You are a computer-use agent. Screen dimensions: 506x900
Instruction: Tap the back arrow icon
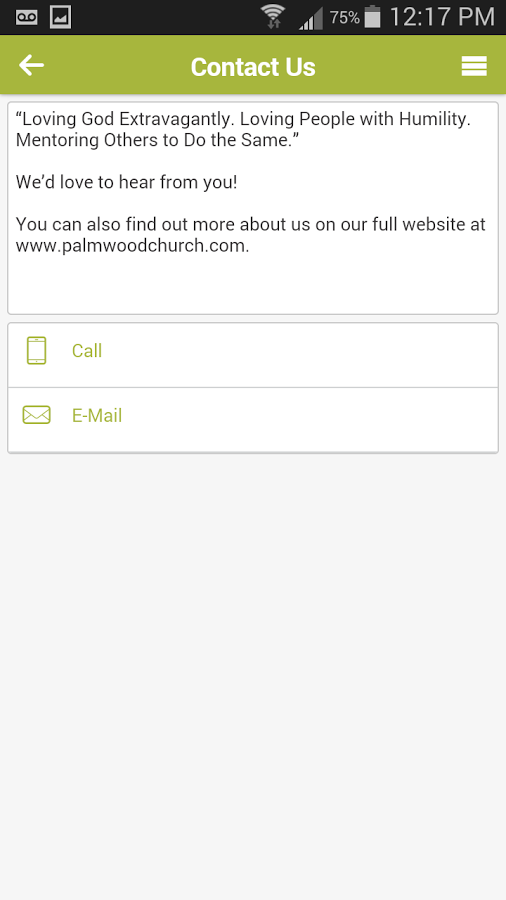coord(31,65)
